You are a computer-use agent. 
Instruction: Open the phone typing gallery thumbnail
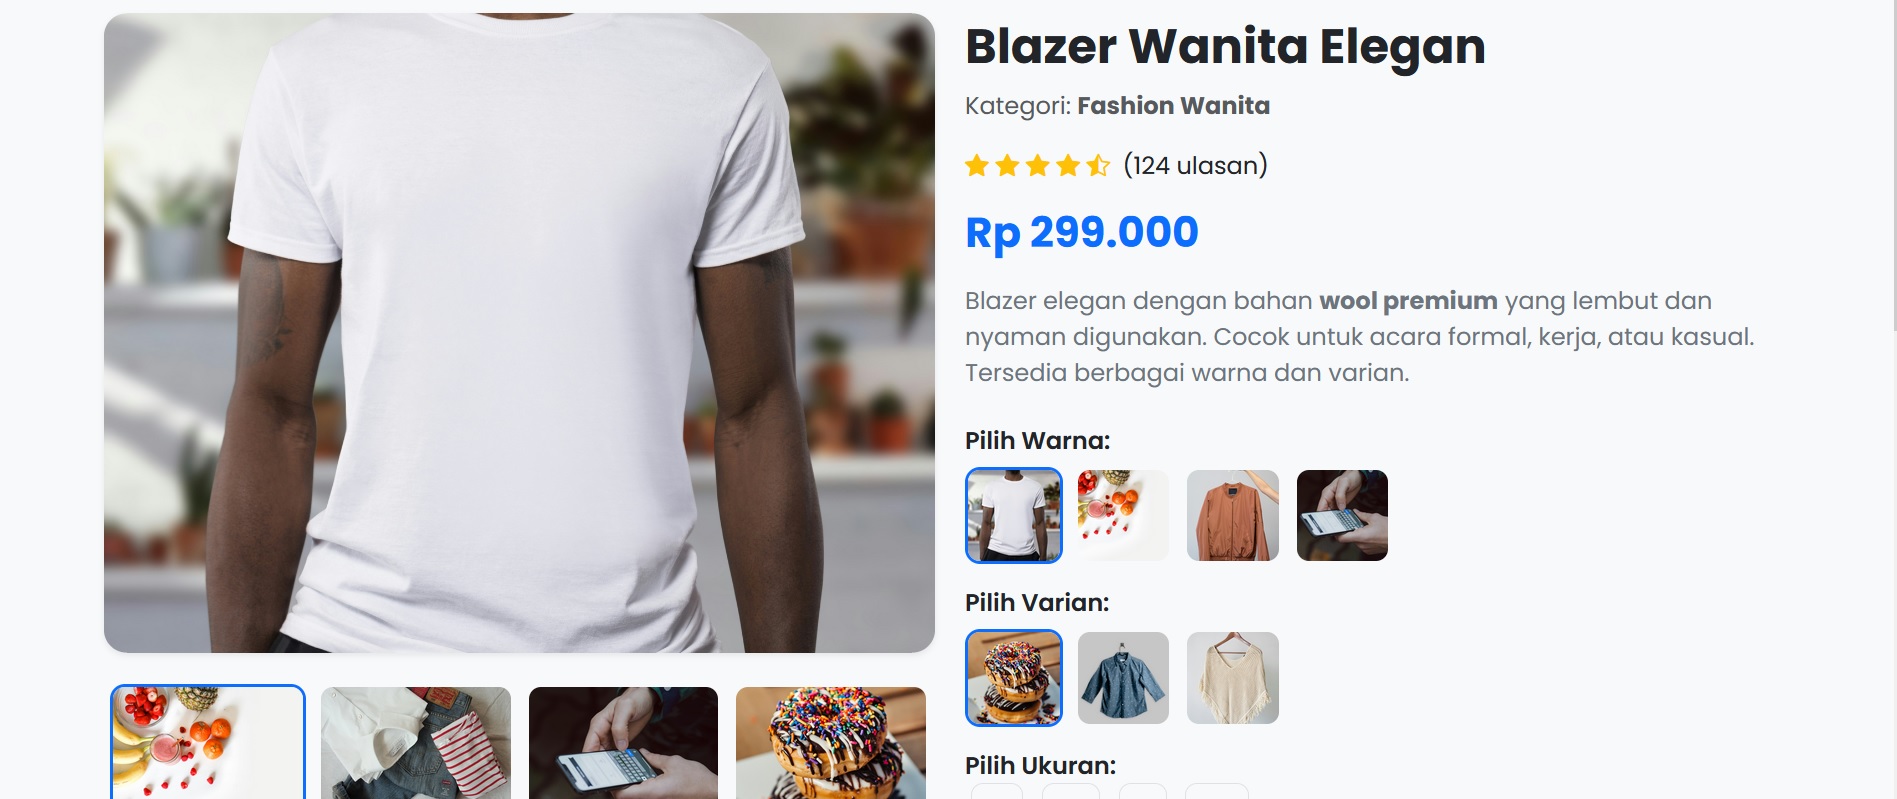623,743
